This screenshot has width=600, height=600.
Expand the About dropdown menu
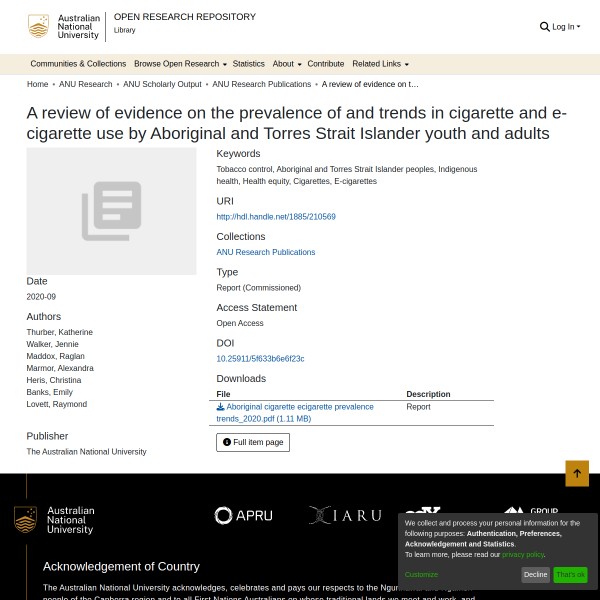click(x=286, y=64)
